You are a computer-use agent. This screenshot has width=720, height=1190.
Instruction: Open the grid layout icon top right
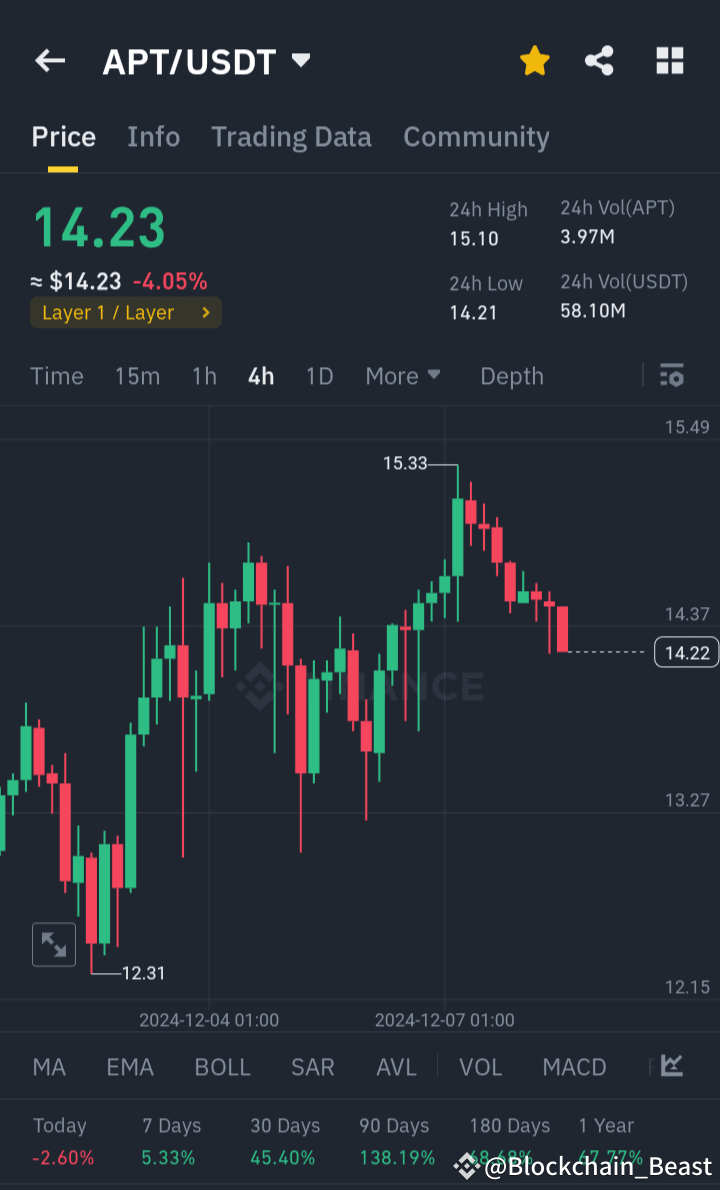pyautogui.click(x=668, y=60)
